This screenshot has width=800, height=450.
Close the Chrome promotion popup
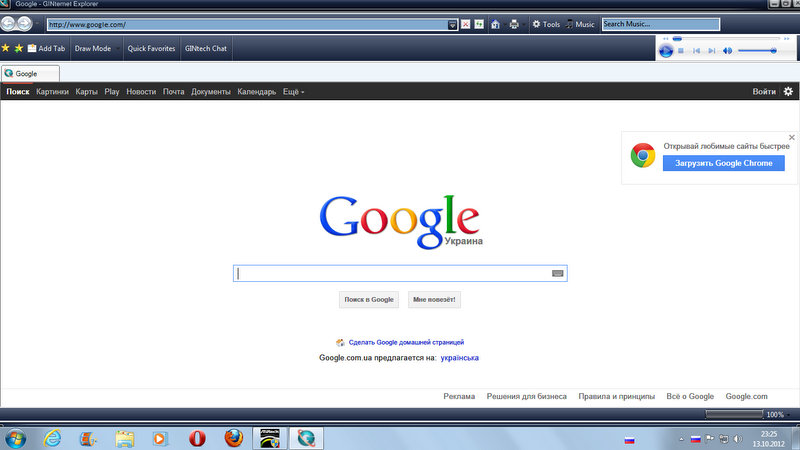point(791,137)
